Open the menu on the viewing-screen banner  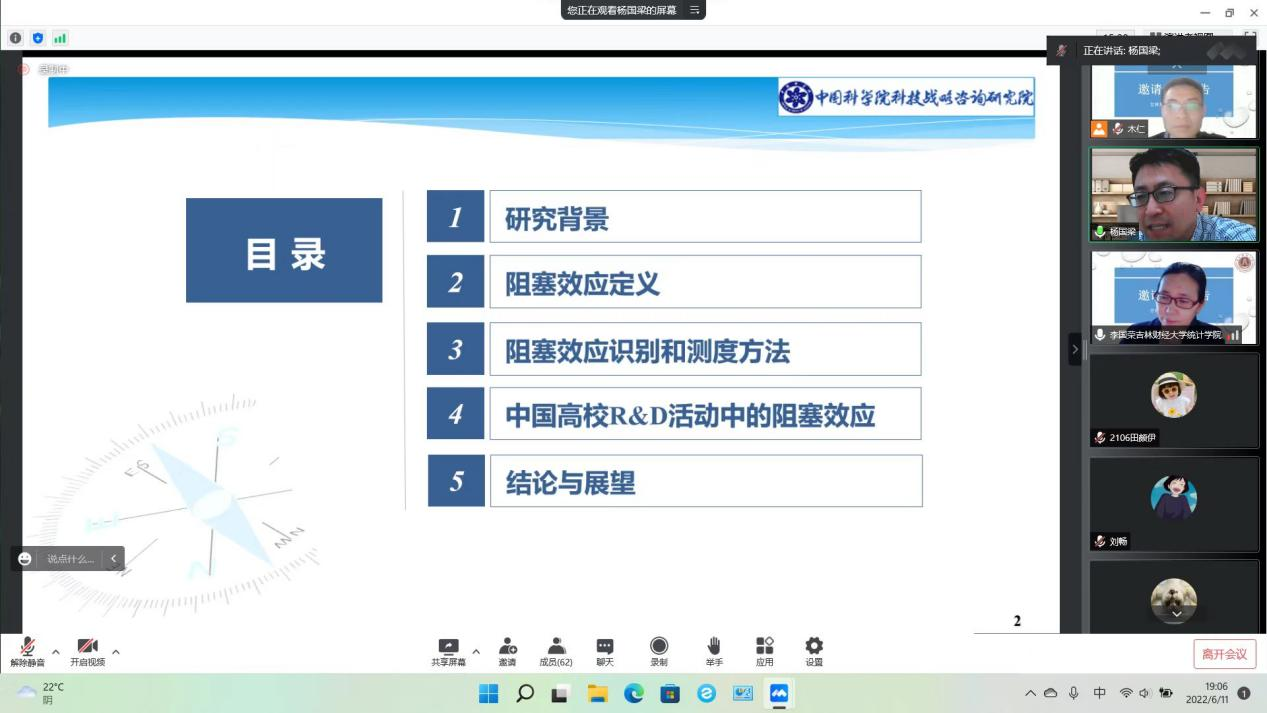point(694,10)
